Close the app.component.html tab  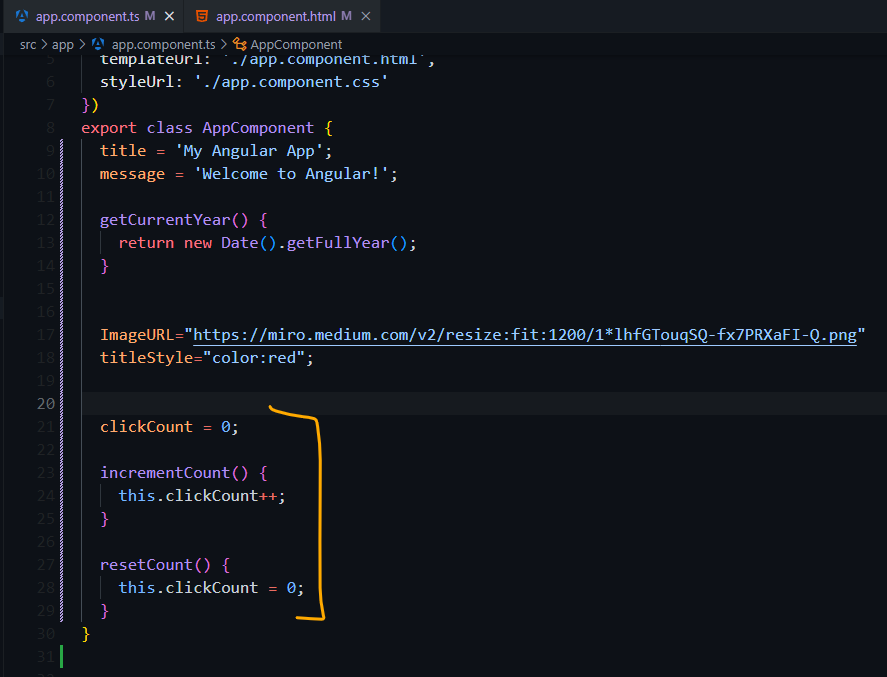(366, 16)
